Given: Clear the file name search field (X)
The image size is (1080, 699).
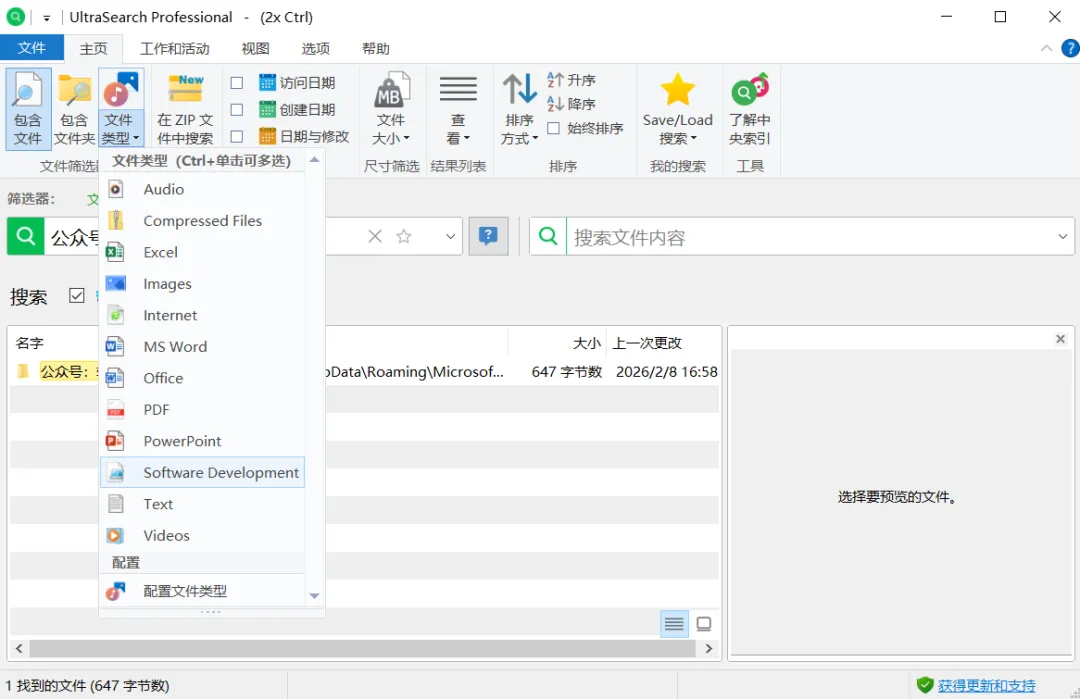Looking at the screenshot, I should [375, 237].
